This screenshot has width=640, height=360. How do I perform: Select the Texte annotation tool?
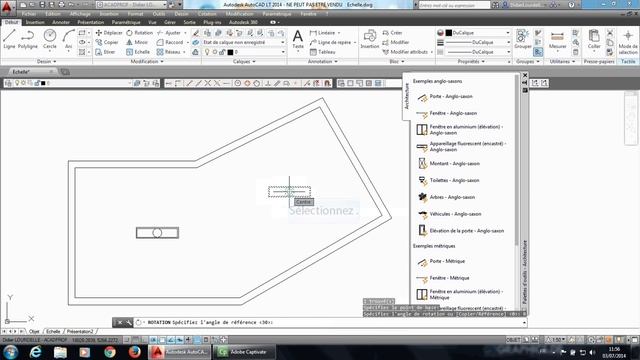pos(298,40)
